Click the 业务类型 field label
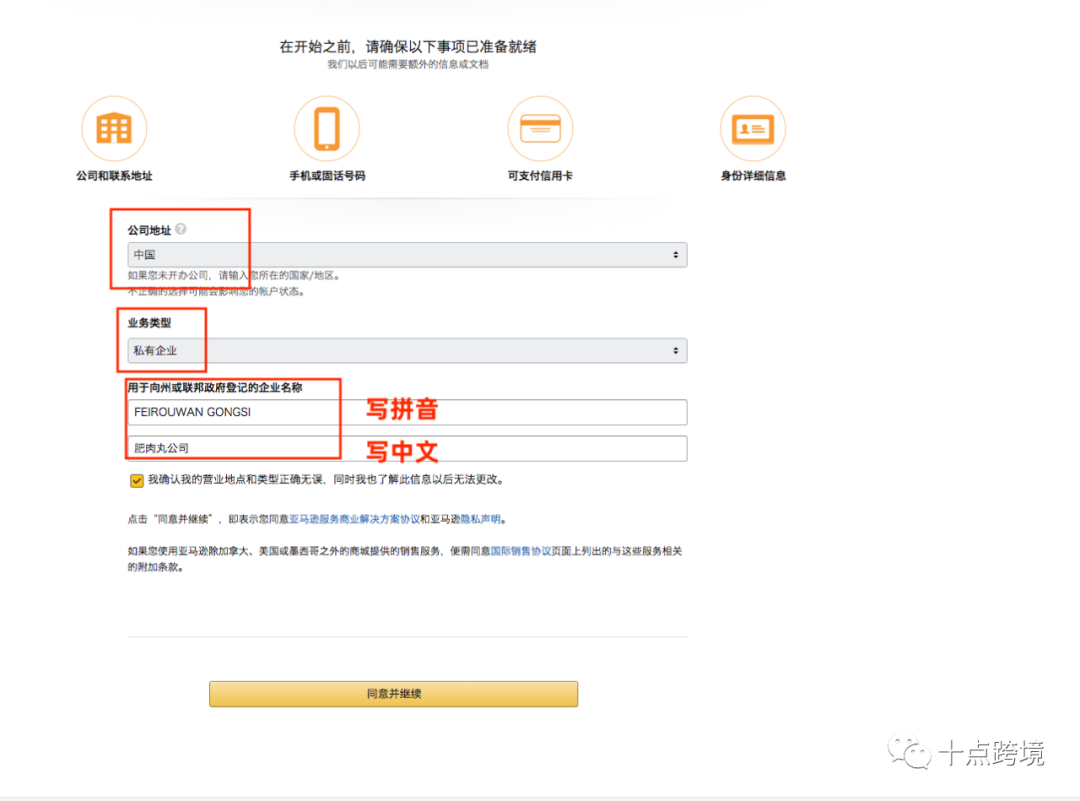This screenshot has height=801, width=1080. click(149, 323)
